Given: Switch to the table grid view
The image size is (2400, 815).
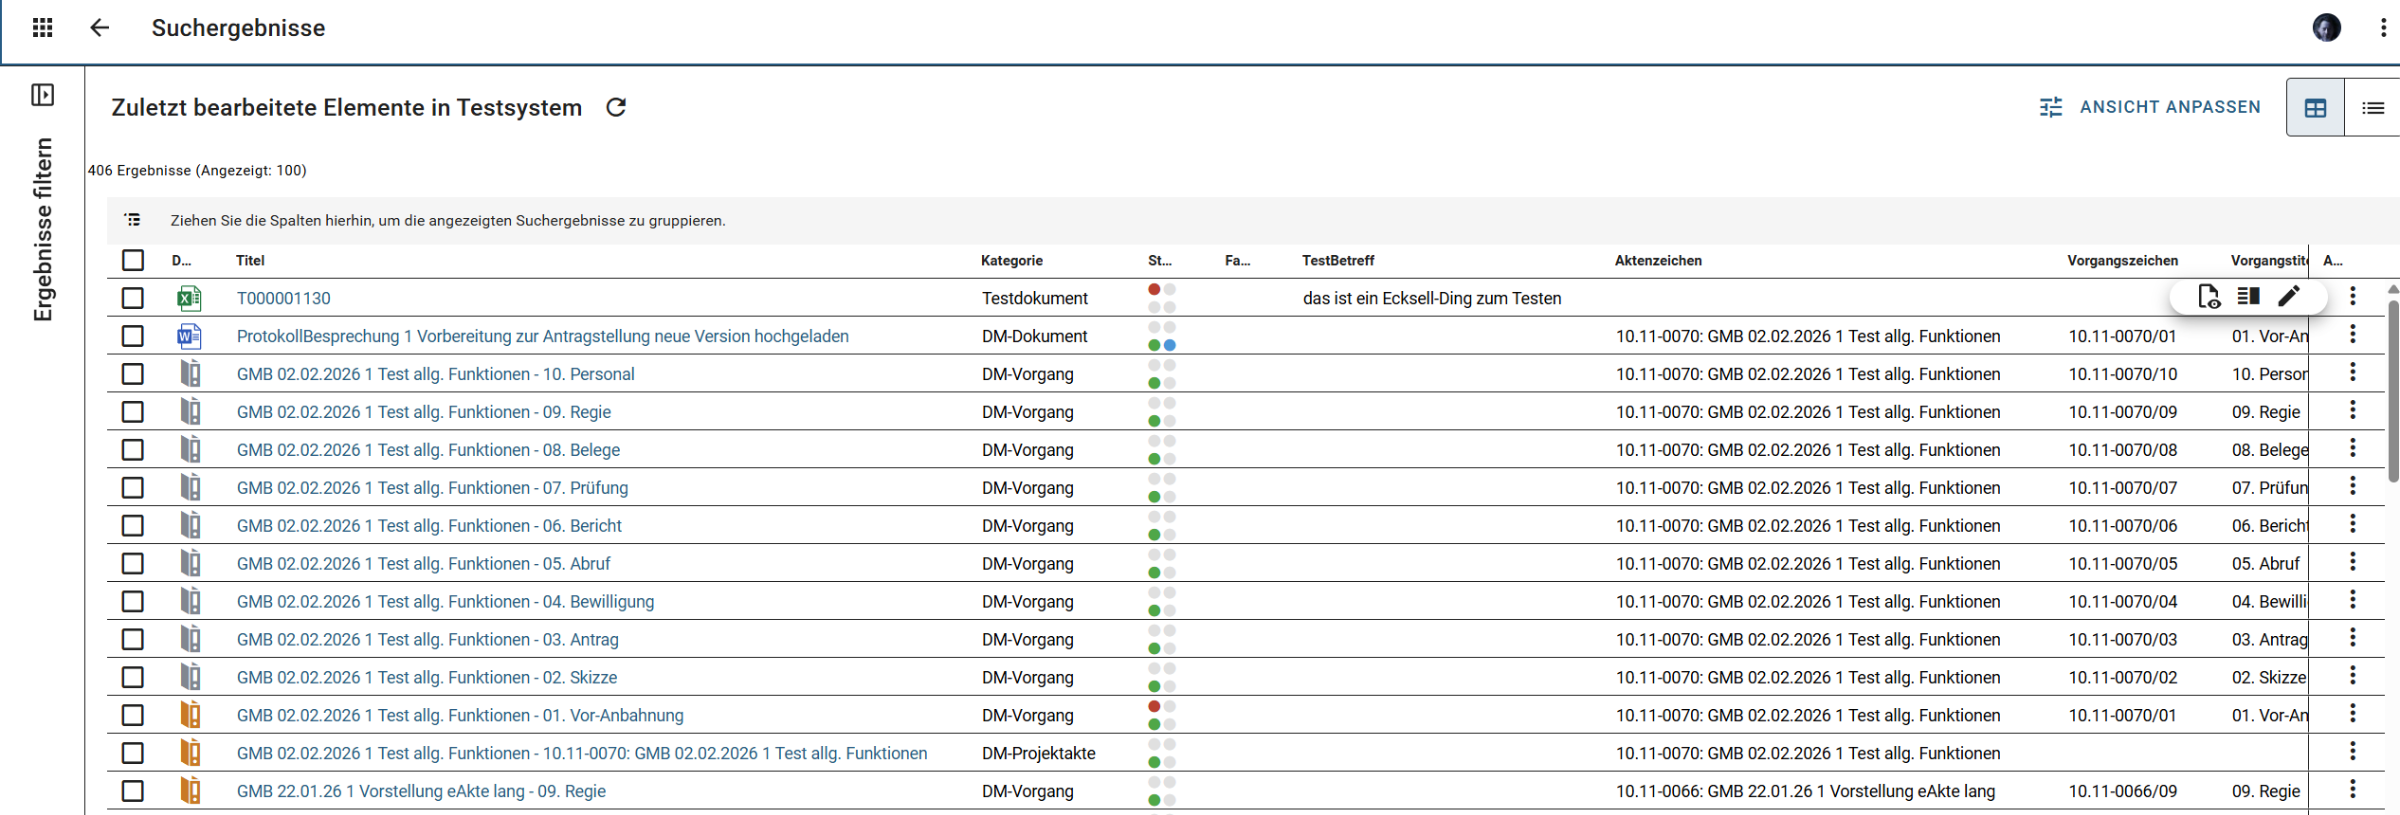Looking at the screenshot, I should [x=2315, y=108].
